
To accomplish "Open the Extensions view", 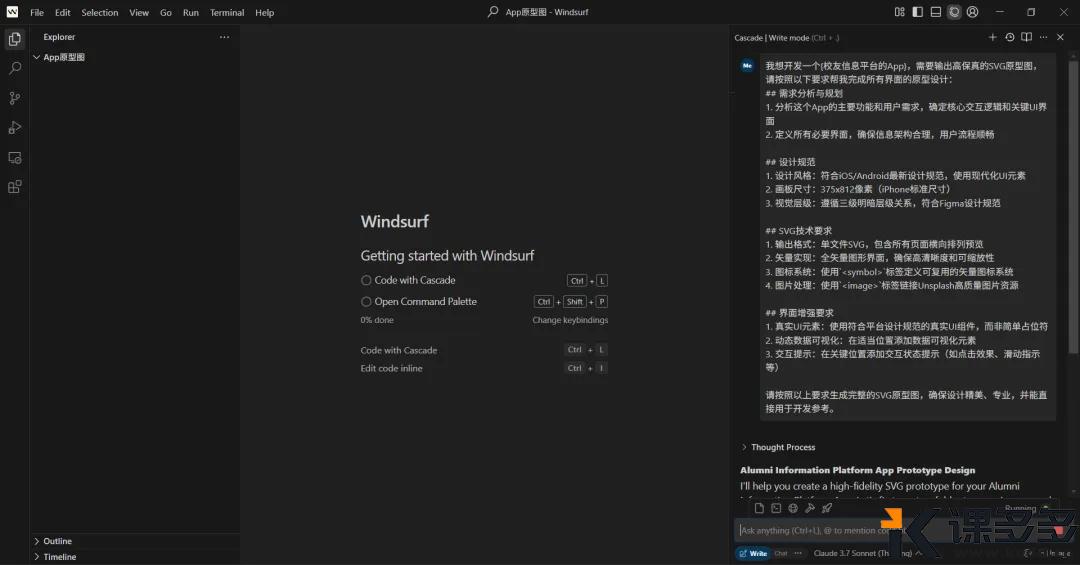I will [14, 187].
